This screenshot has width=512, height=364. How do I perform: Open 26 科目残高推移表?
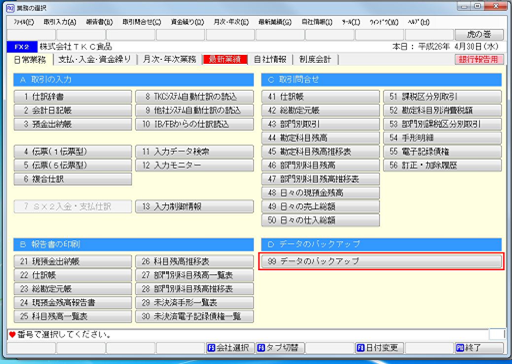click(x=194, y=261)
